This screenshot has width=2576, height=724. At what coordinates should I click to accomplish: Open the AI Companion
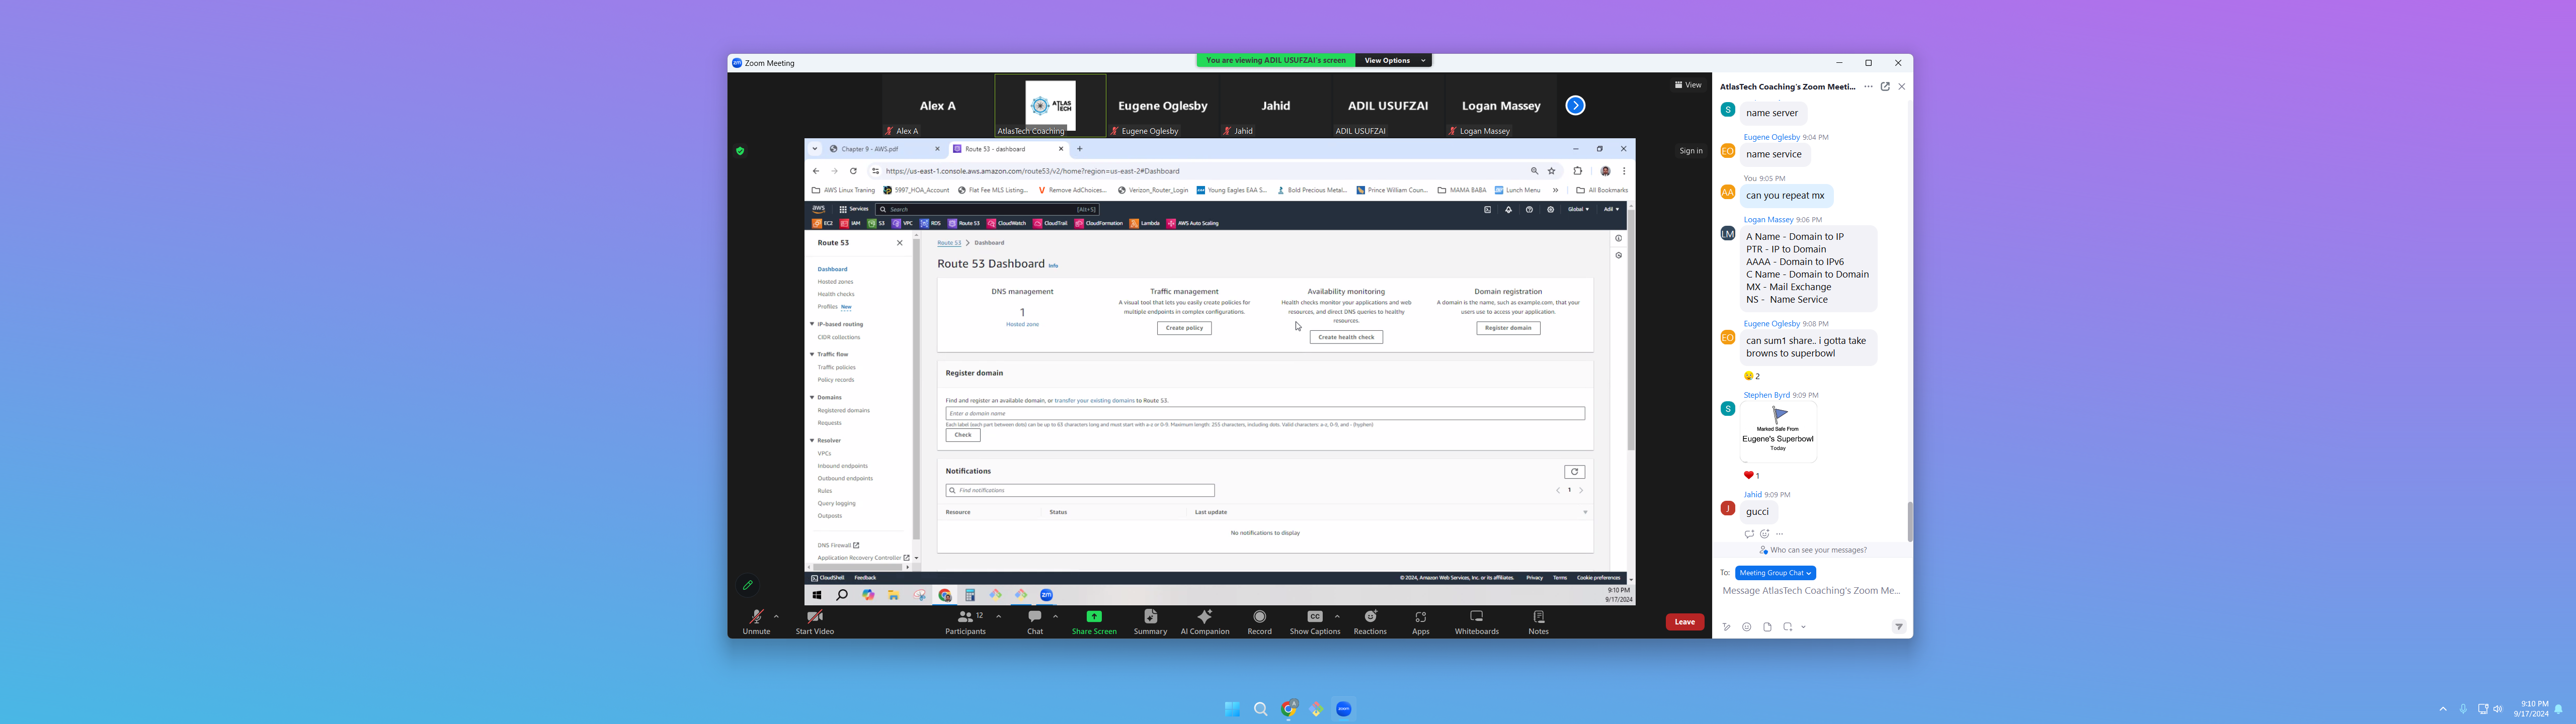point(1204,621)
